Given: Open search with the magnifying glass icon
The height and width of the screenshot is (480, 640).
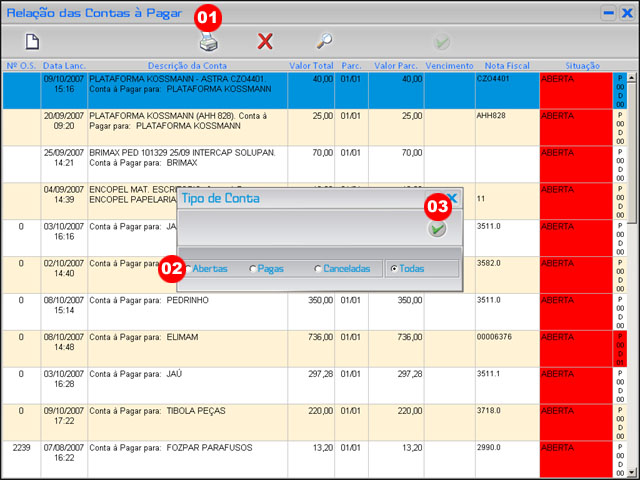Looking at the screenshot, I should tap(324, 41).
